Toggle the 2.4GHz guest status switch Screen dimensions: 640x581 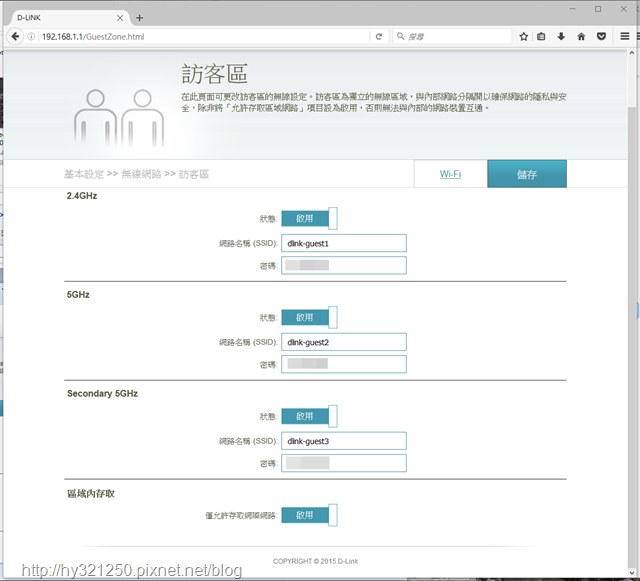click(x=309, y=218)
